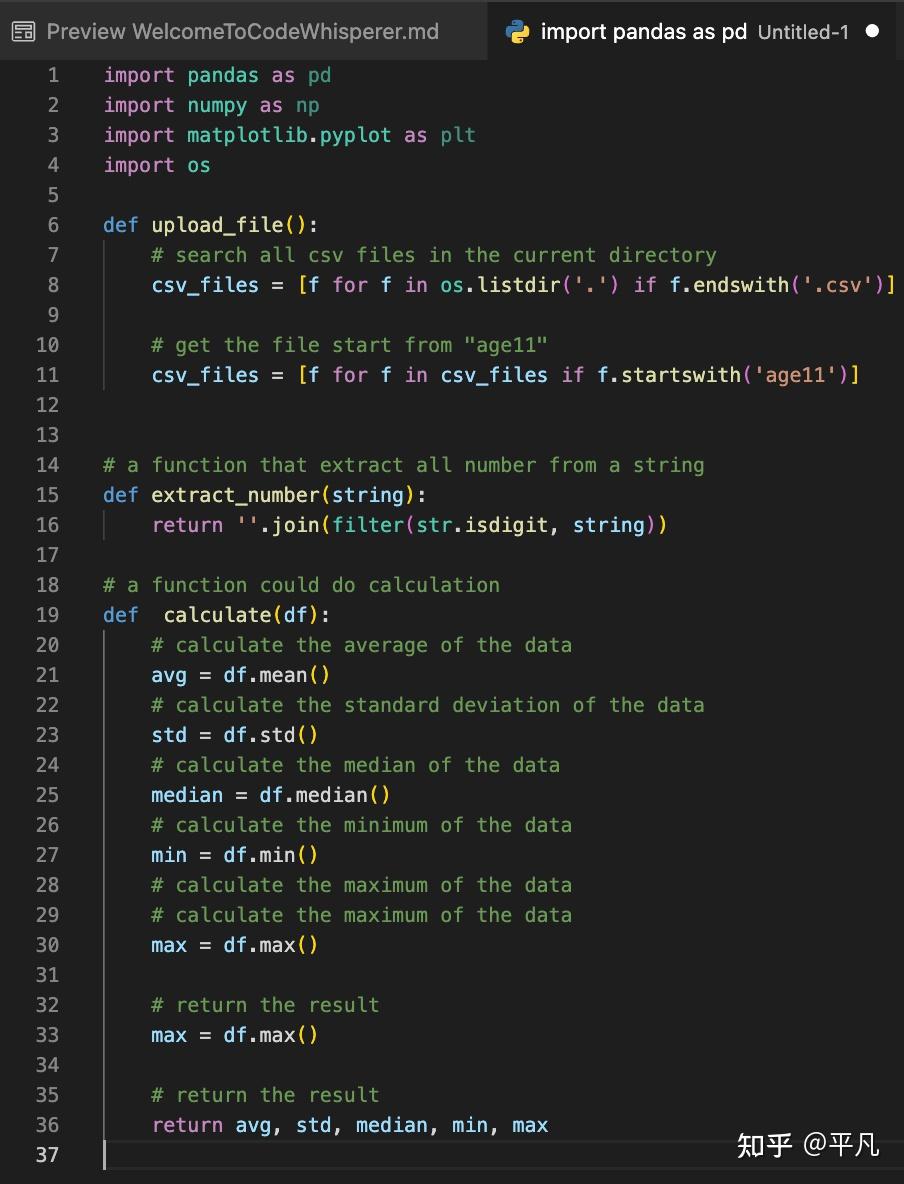The image size is (904, 1184).
Task: Click the extract_number function definition
Action: pos(234,495)
